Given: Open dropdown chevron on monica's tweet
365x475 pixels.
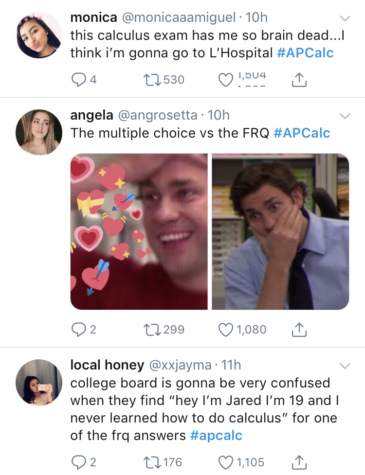Looking at the screenshot, I should (345, 18).
